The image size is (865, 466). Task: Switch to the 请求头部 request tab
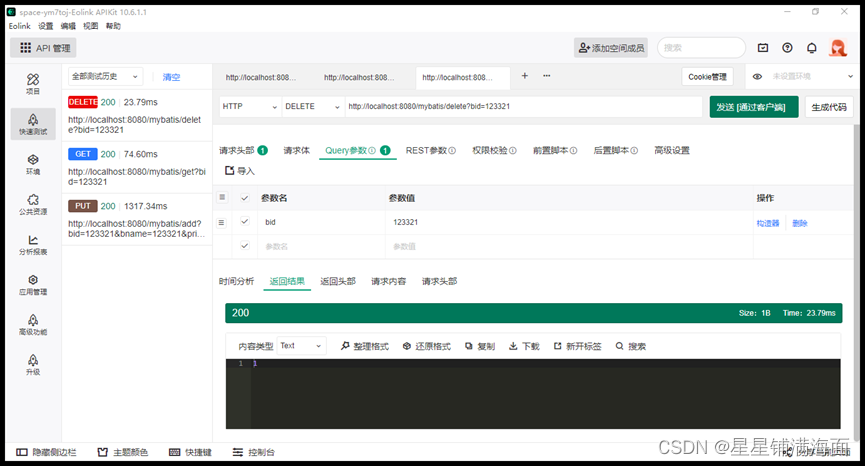[x=243, y=150]
